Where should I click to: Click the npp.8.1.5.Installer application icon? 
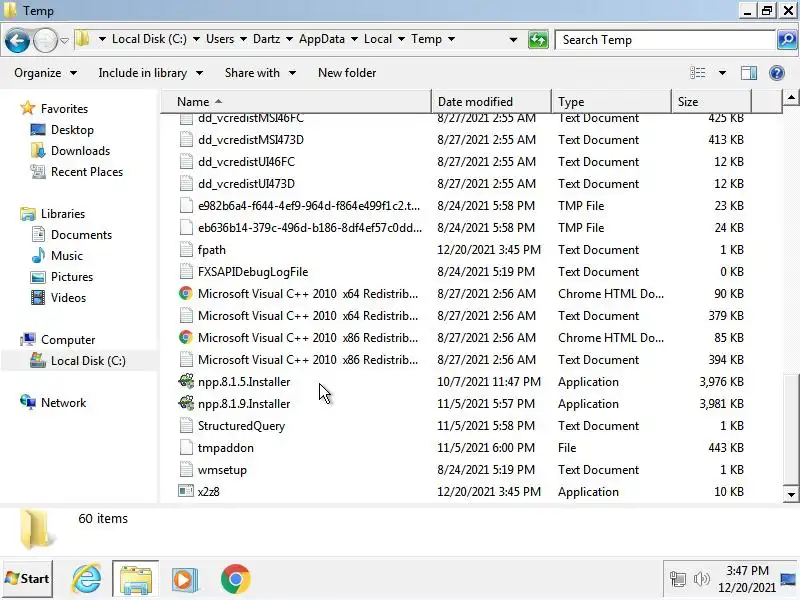(x=186, y=381)
